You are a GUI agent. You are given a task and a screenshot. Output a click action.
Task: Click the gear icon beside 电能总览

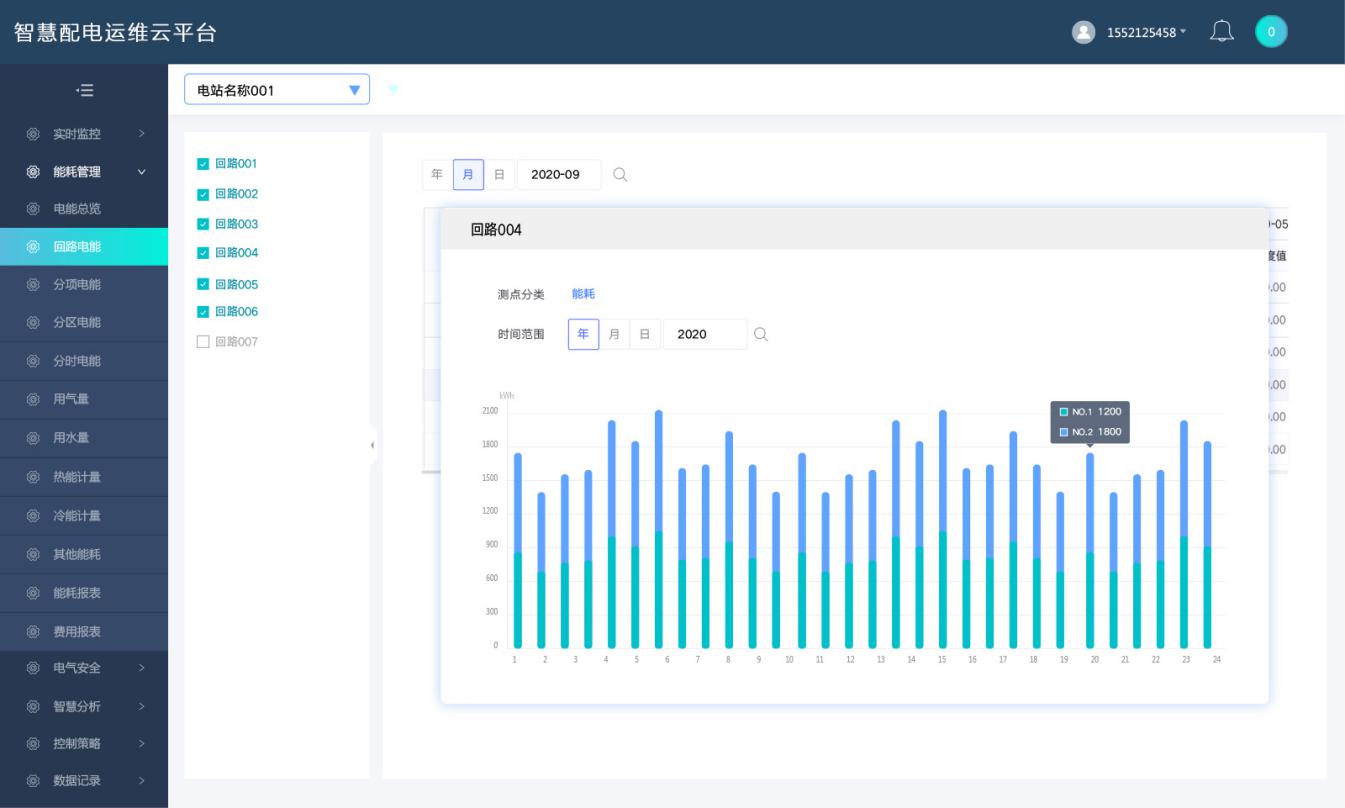tap(33, 209)
